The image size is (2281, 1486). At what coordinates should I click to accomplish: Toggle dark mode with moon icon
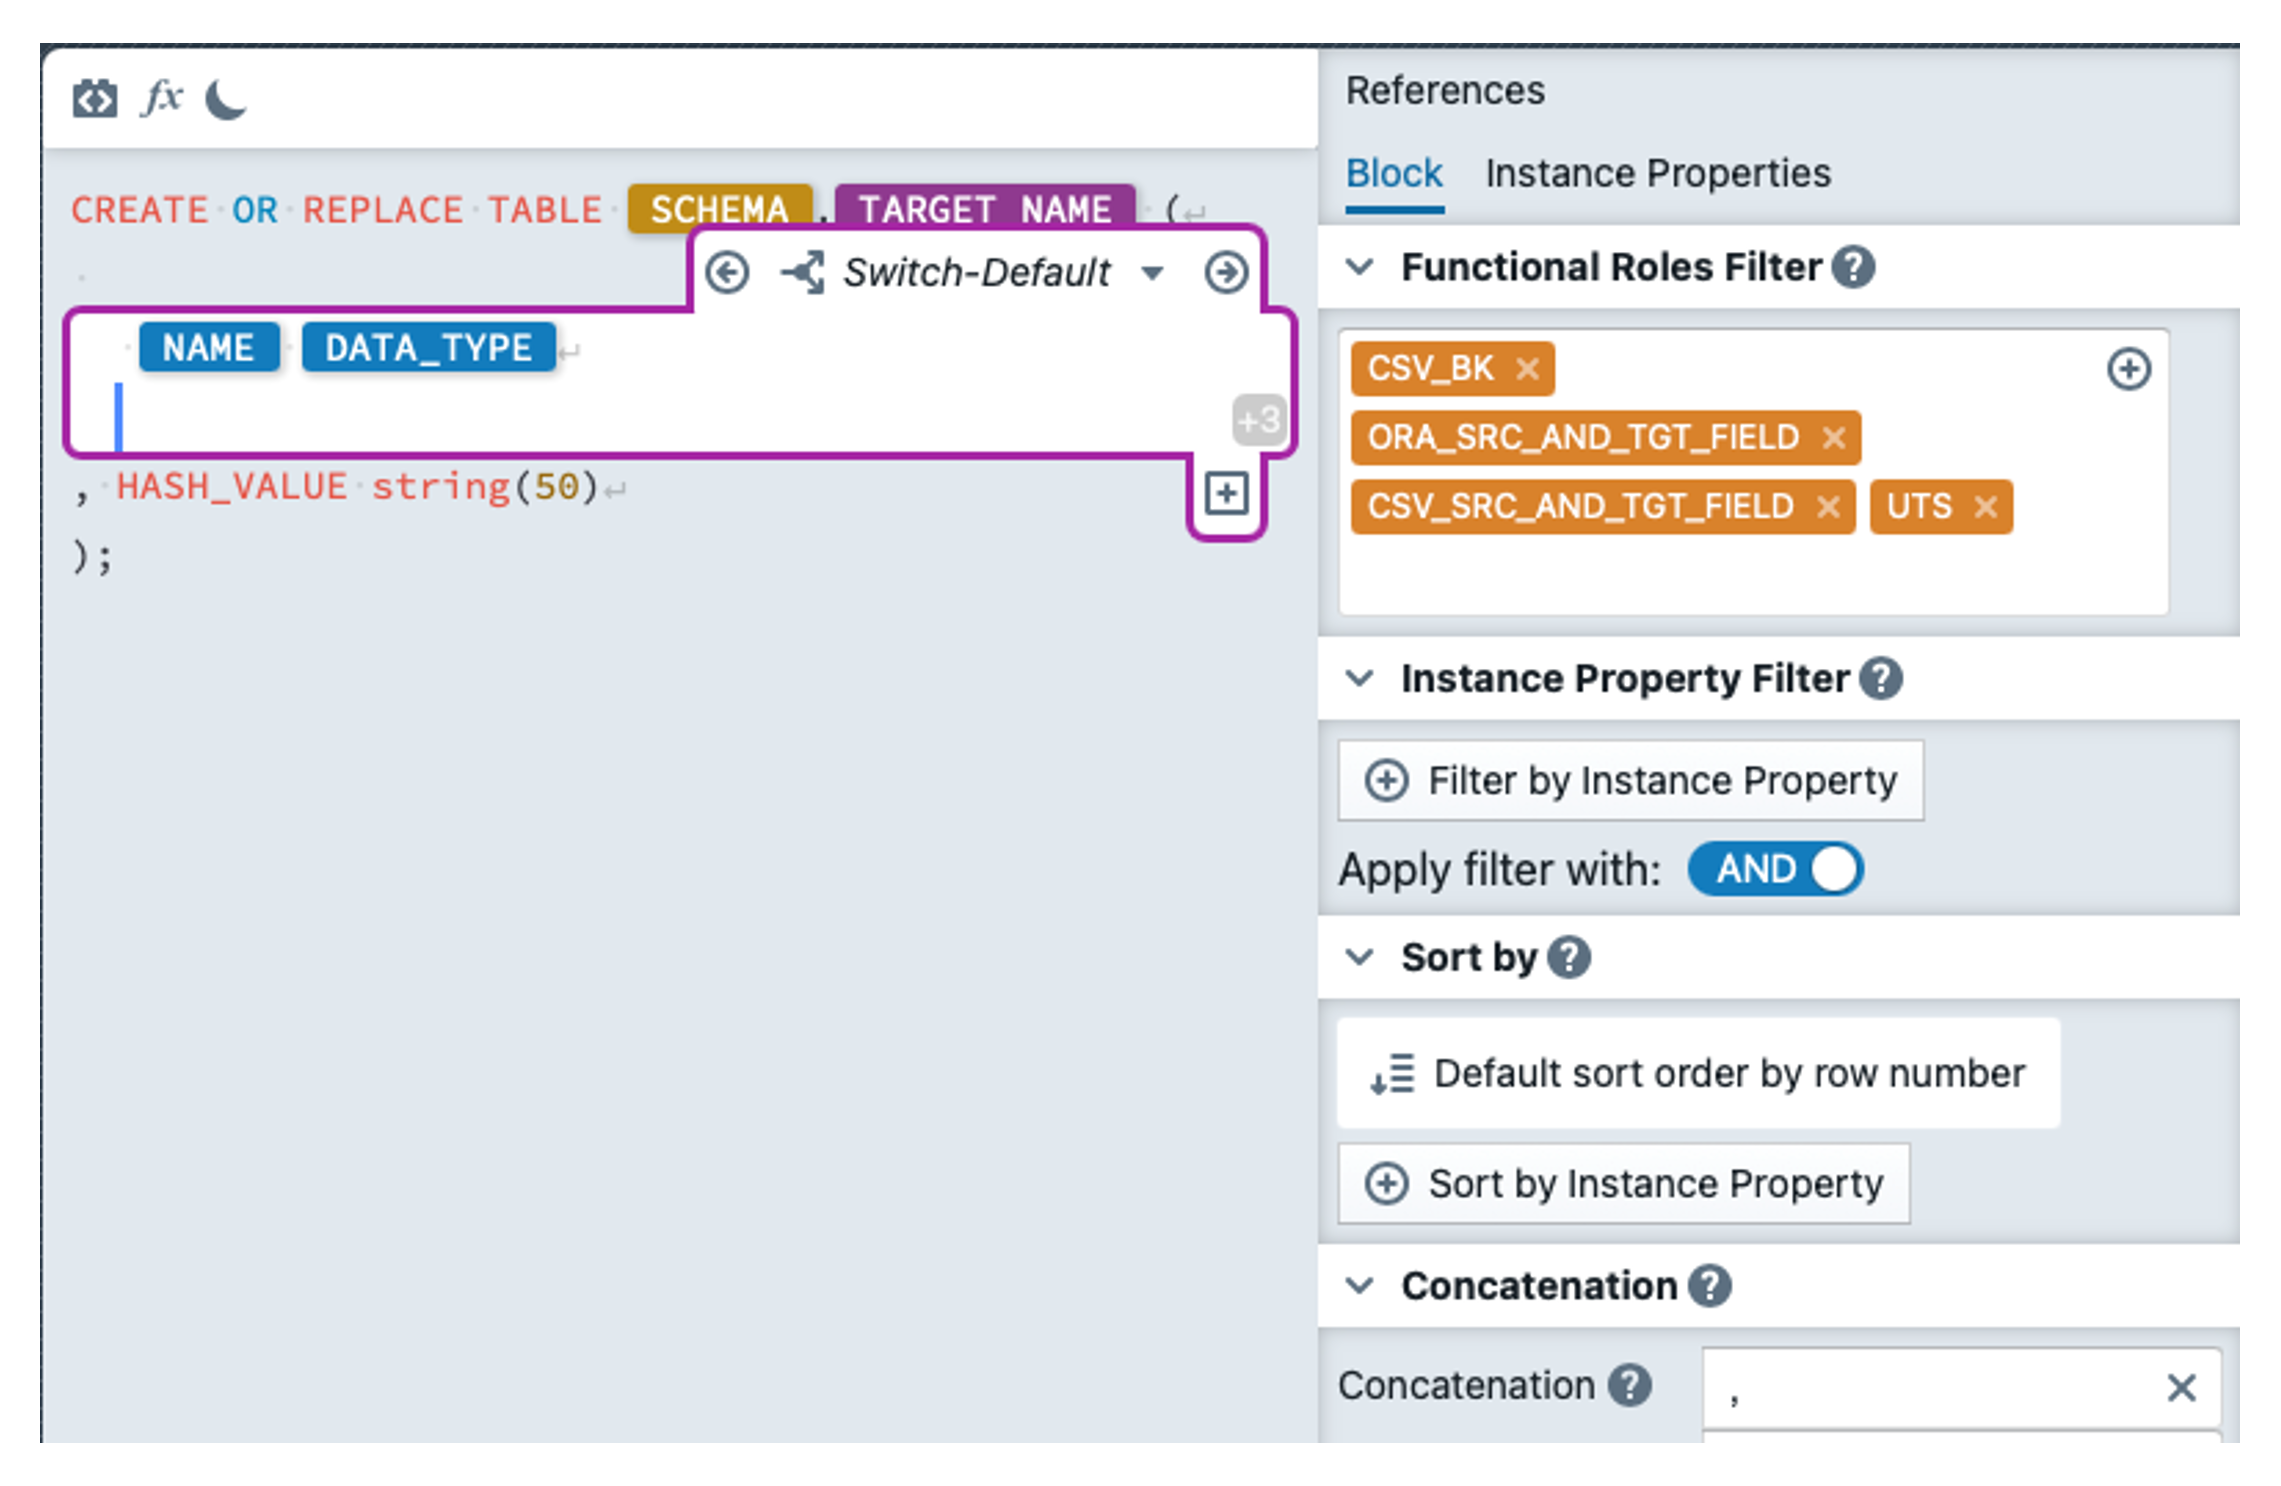[x=225, y=99]
